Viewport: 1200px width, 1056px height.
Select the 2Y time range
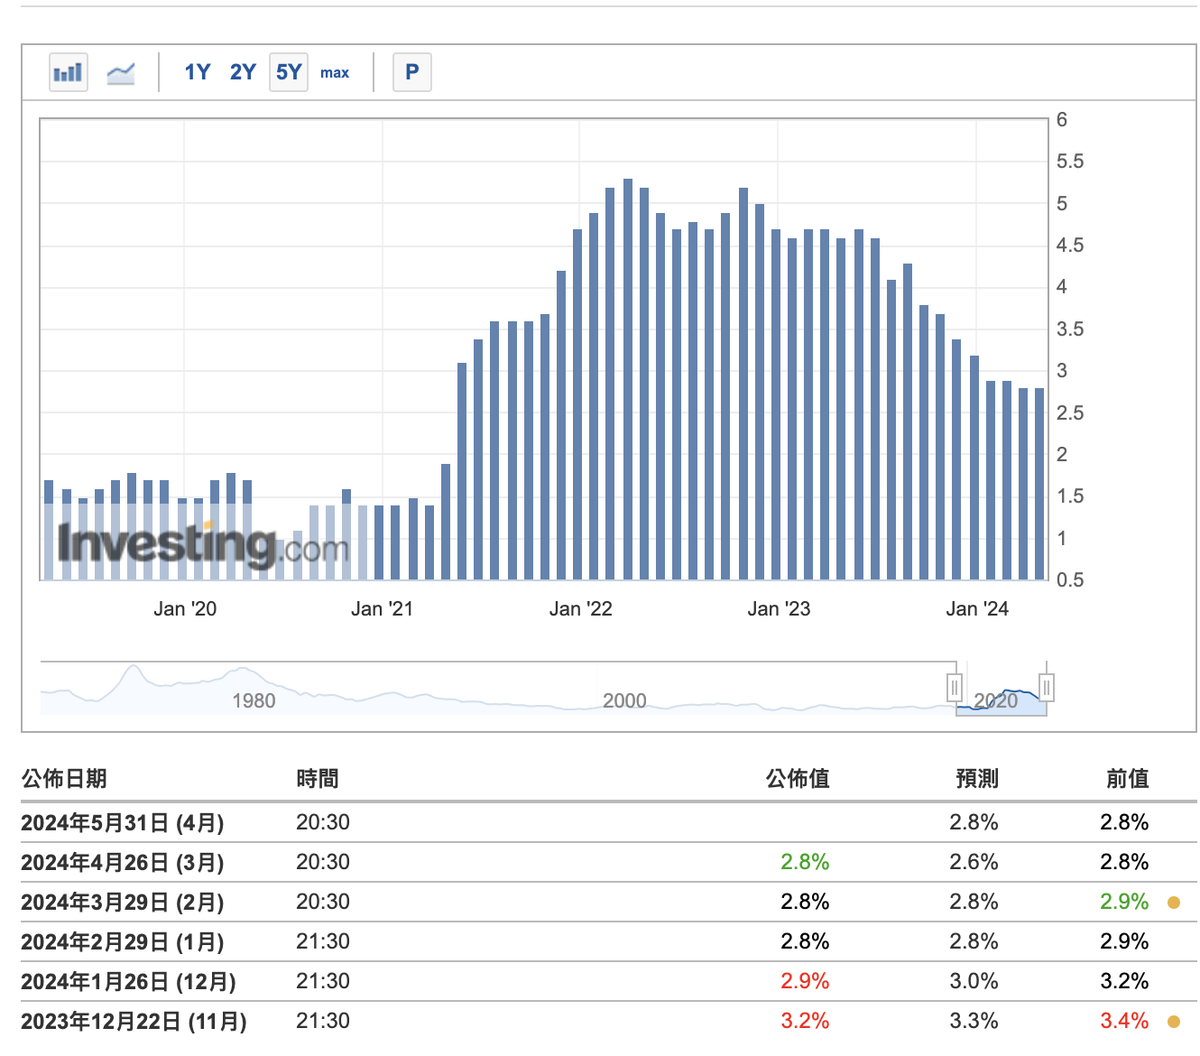pyautogui.click(x=243, y=72)
